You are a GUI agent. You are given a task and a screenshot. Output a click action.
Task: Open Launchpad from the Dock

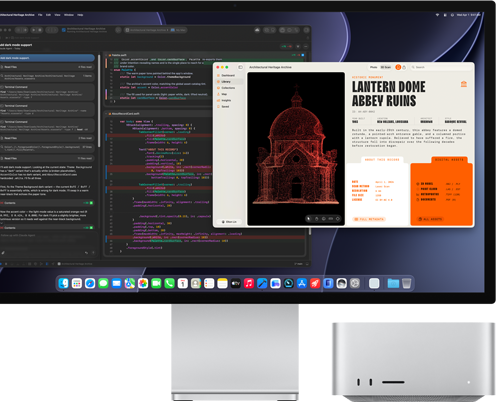tap(77, 283)
